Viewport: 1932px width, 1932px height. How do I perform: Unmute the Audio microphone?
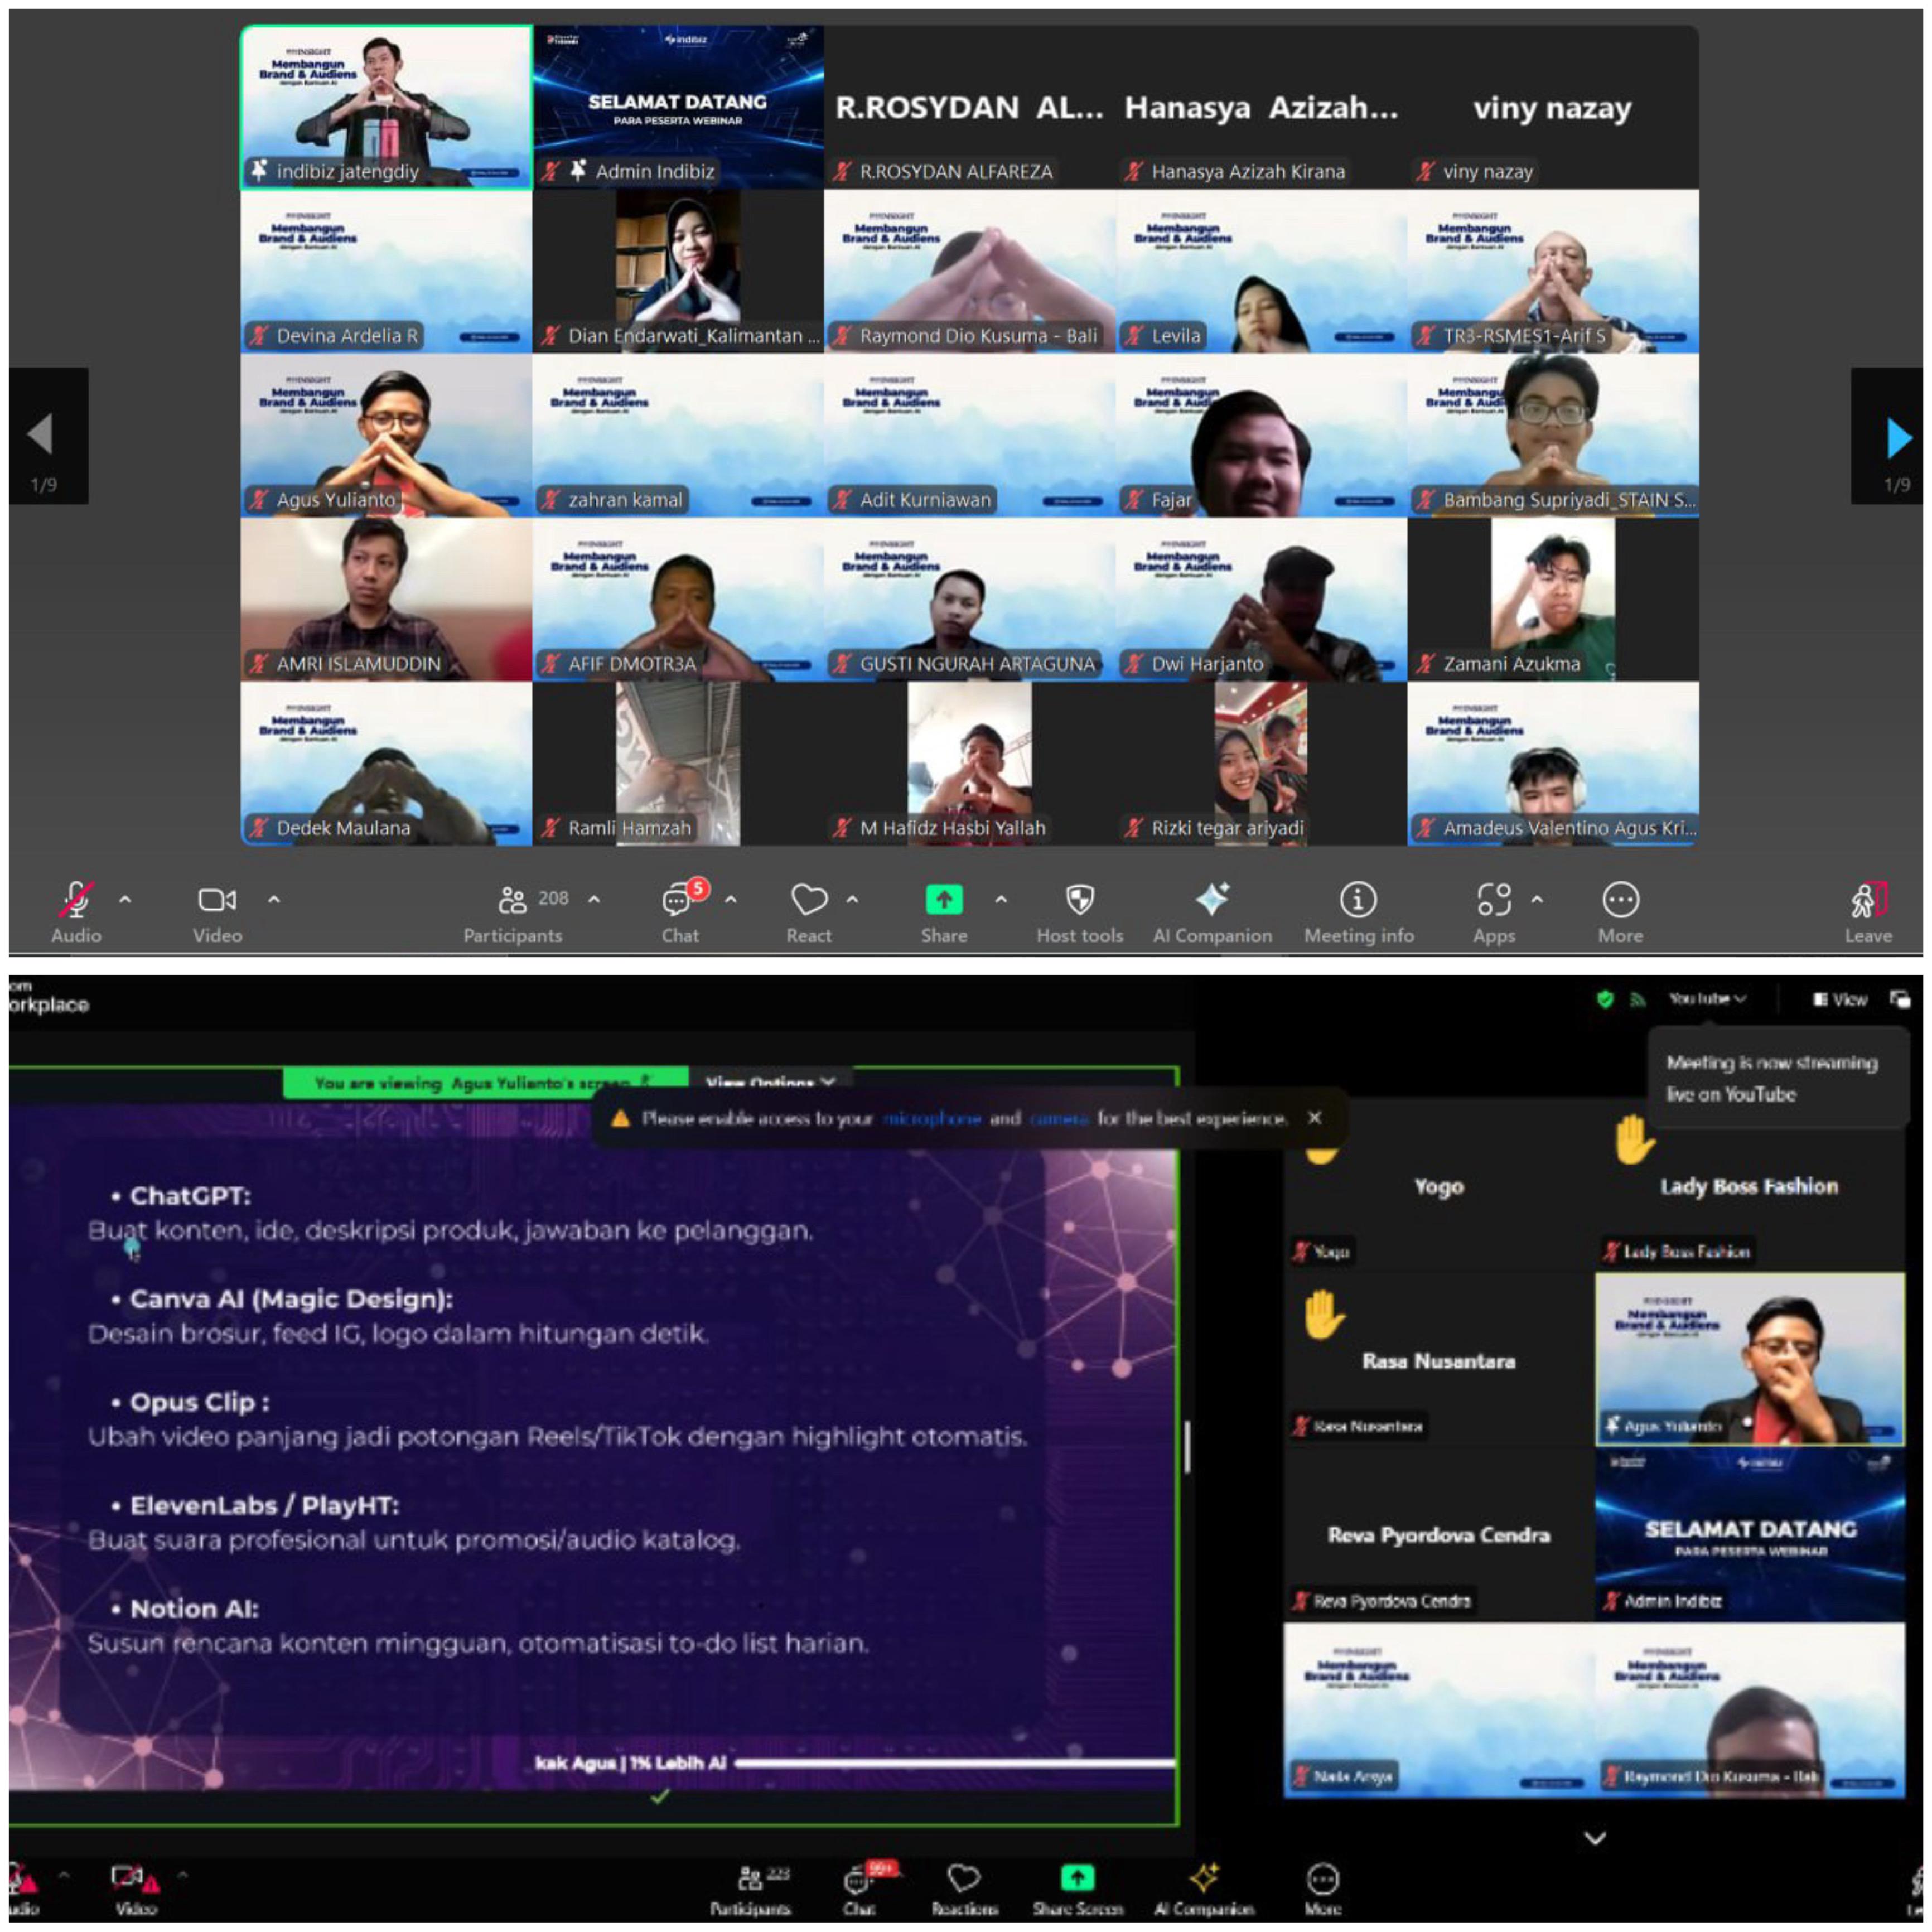click(x=76, y=900)
